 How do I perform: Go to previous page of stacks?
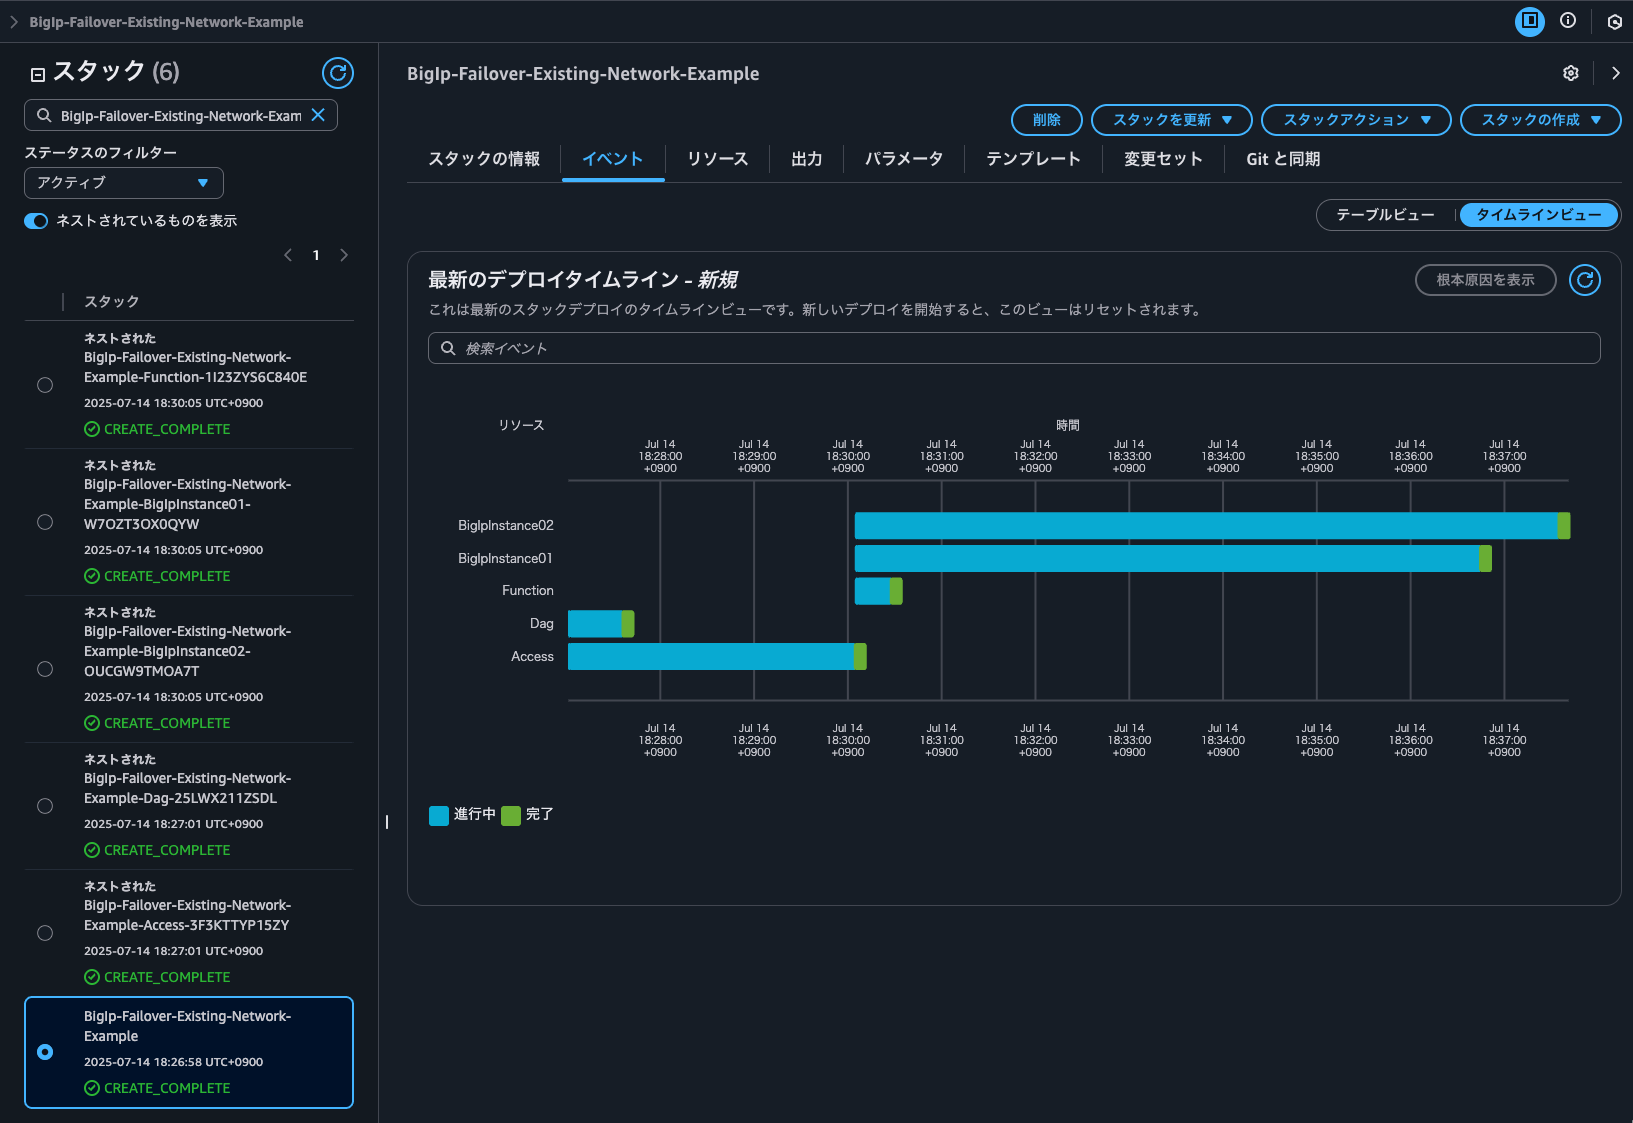tap(288, 255)
